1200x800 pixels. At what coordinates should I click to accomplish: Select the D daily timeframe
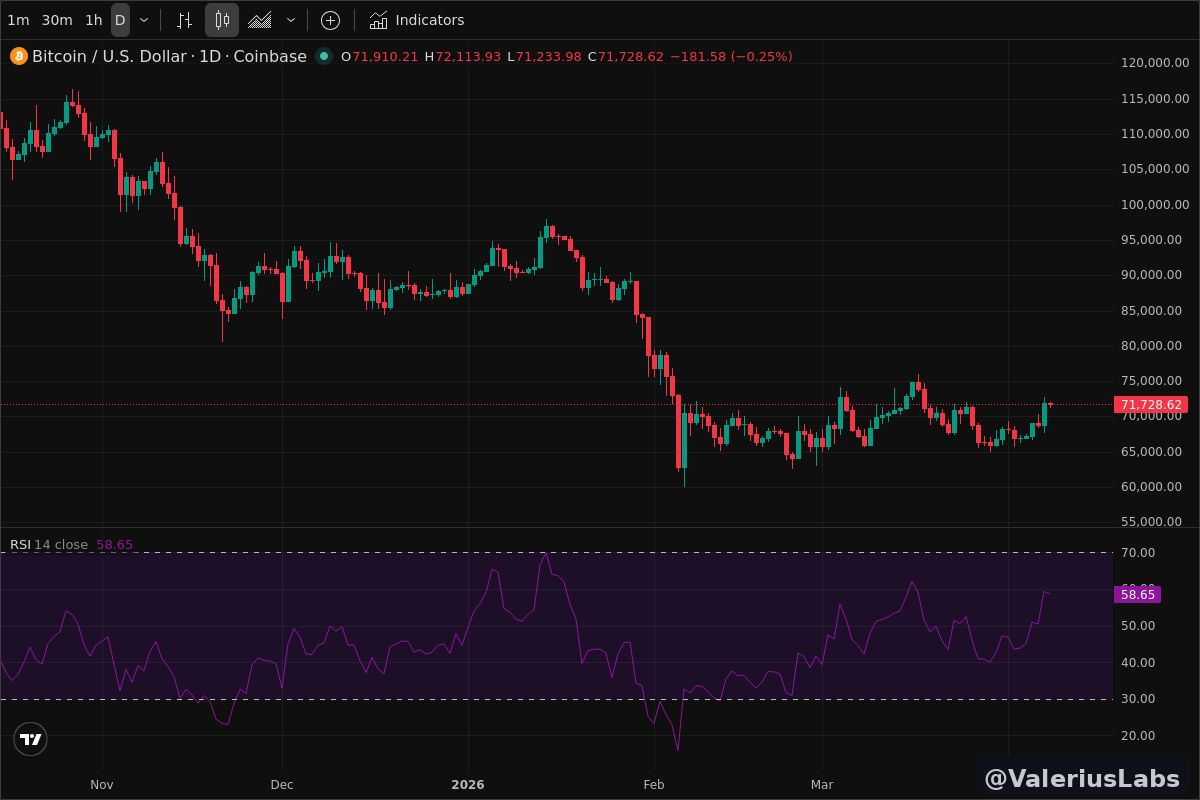click(x=120, y=20)
